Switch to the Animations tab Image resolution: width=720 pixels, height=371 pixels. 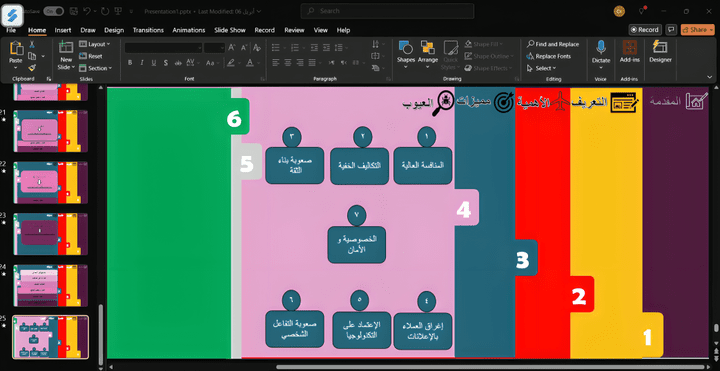pos(189,30)
